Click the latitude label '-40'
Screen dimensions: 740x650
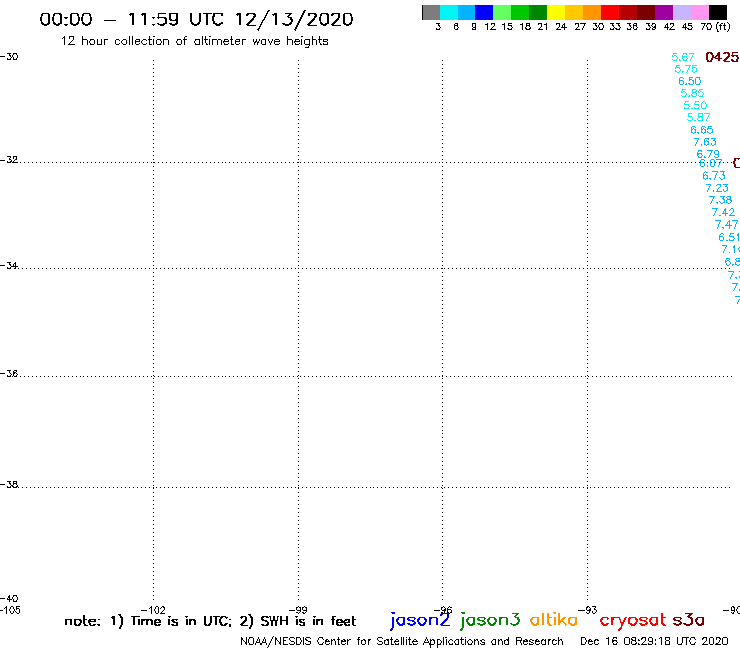[9, 599]
